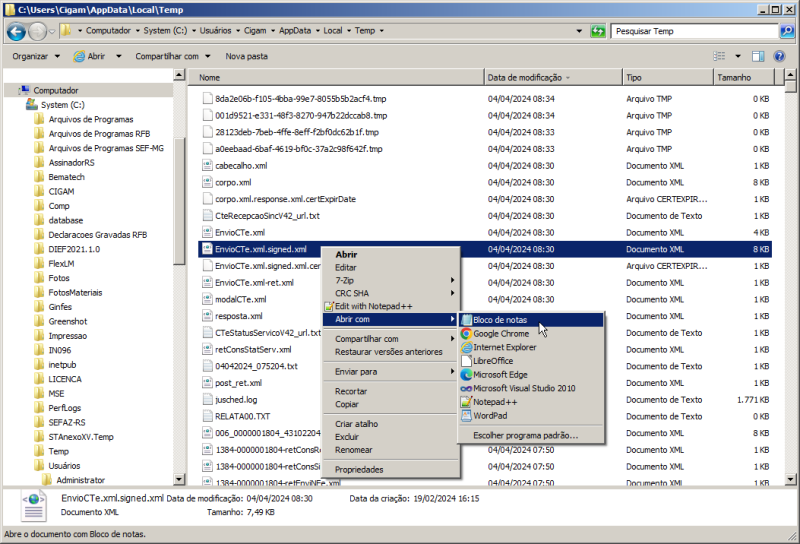Screen dimensions: 800x544
Task: Click the Notepad++ icon in submenu
Action: (x=466, y=402)
